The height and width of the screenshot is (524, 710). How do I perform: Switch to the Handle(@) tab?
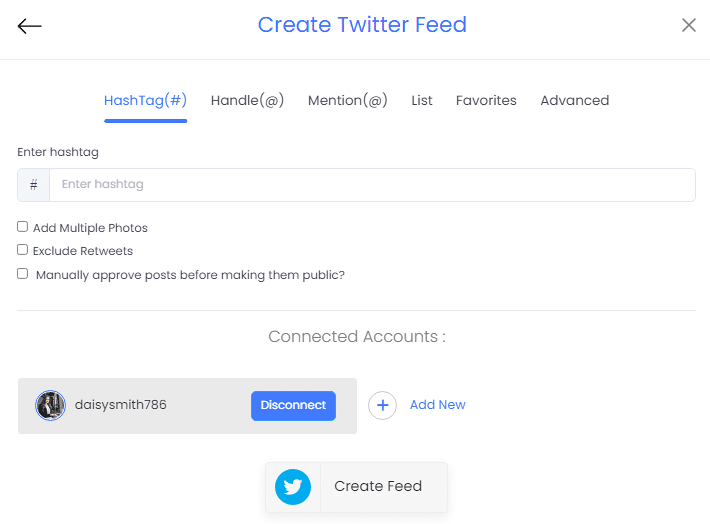click(247, 100)
